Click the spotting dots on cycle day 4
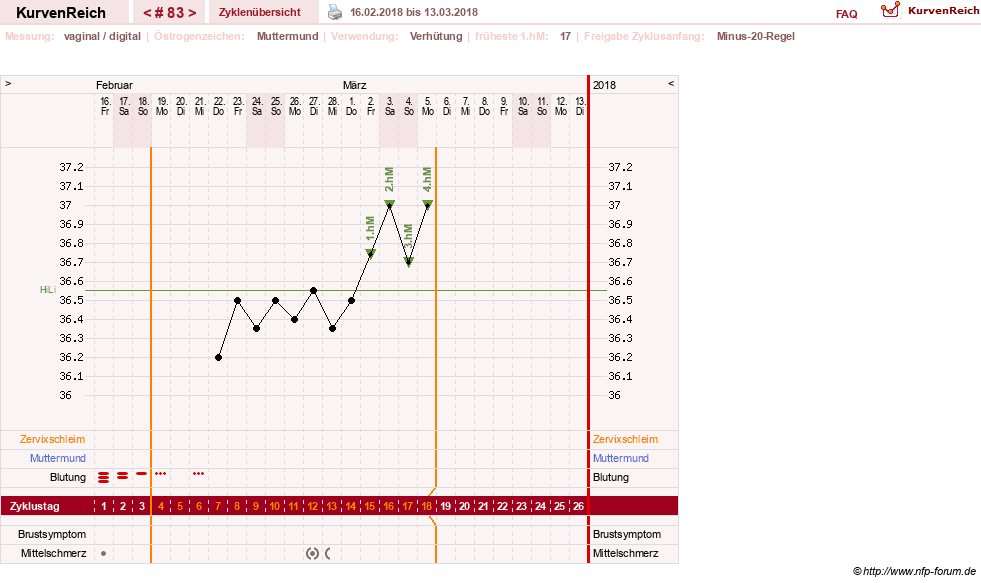Viewport: 981px width, 583px height. [161, 474]
